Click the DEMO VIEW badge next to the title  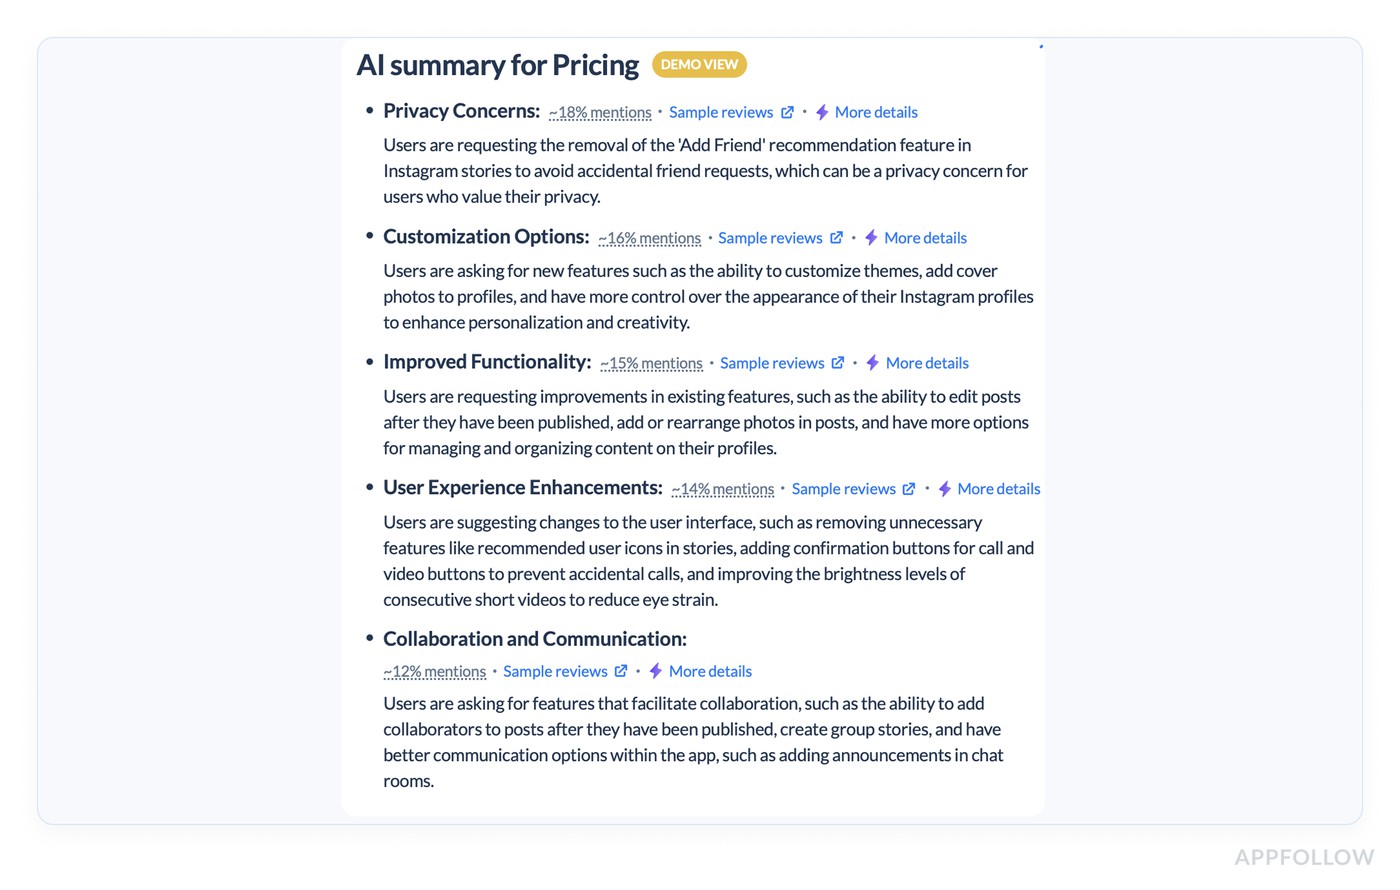click(x=699, y=64)
